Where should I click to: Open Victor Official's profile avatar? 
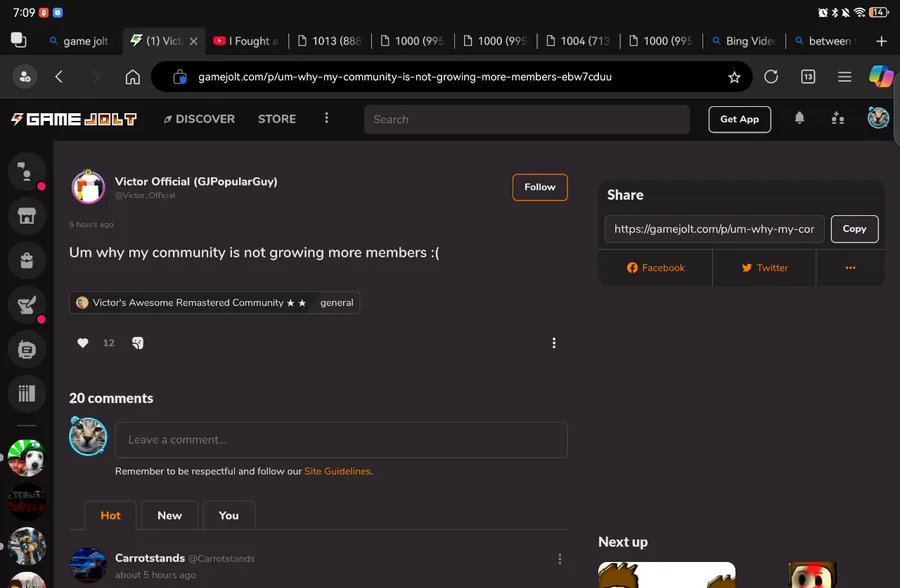[x=88, y=187]
